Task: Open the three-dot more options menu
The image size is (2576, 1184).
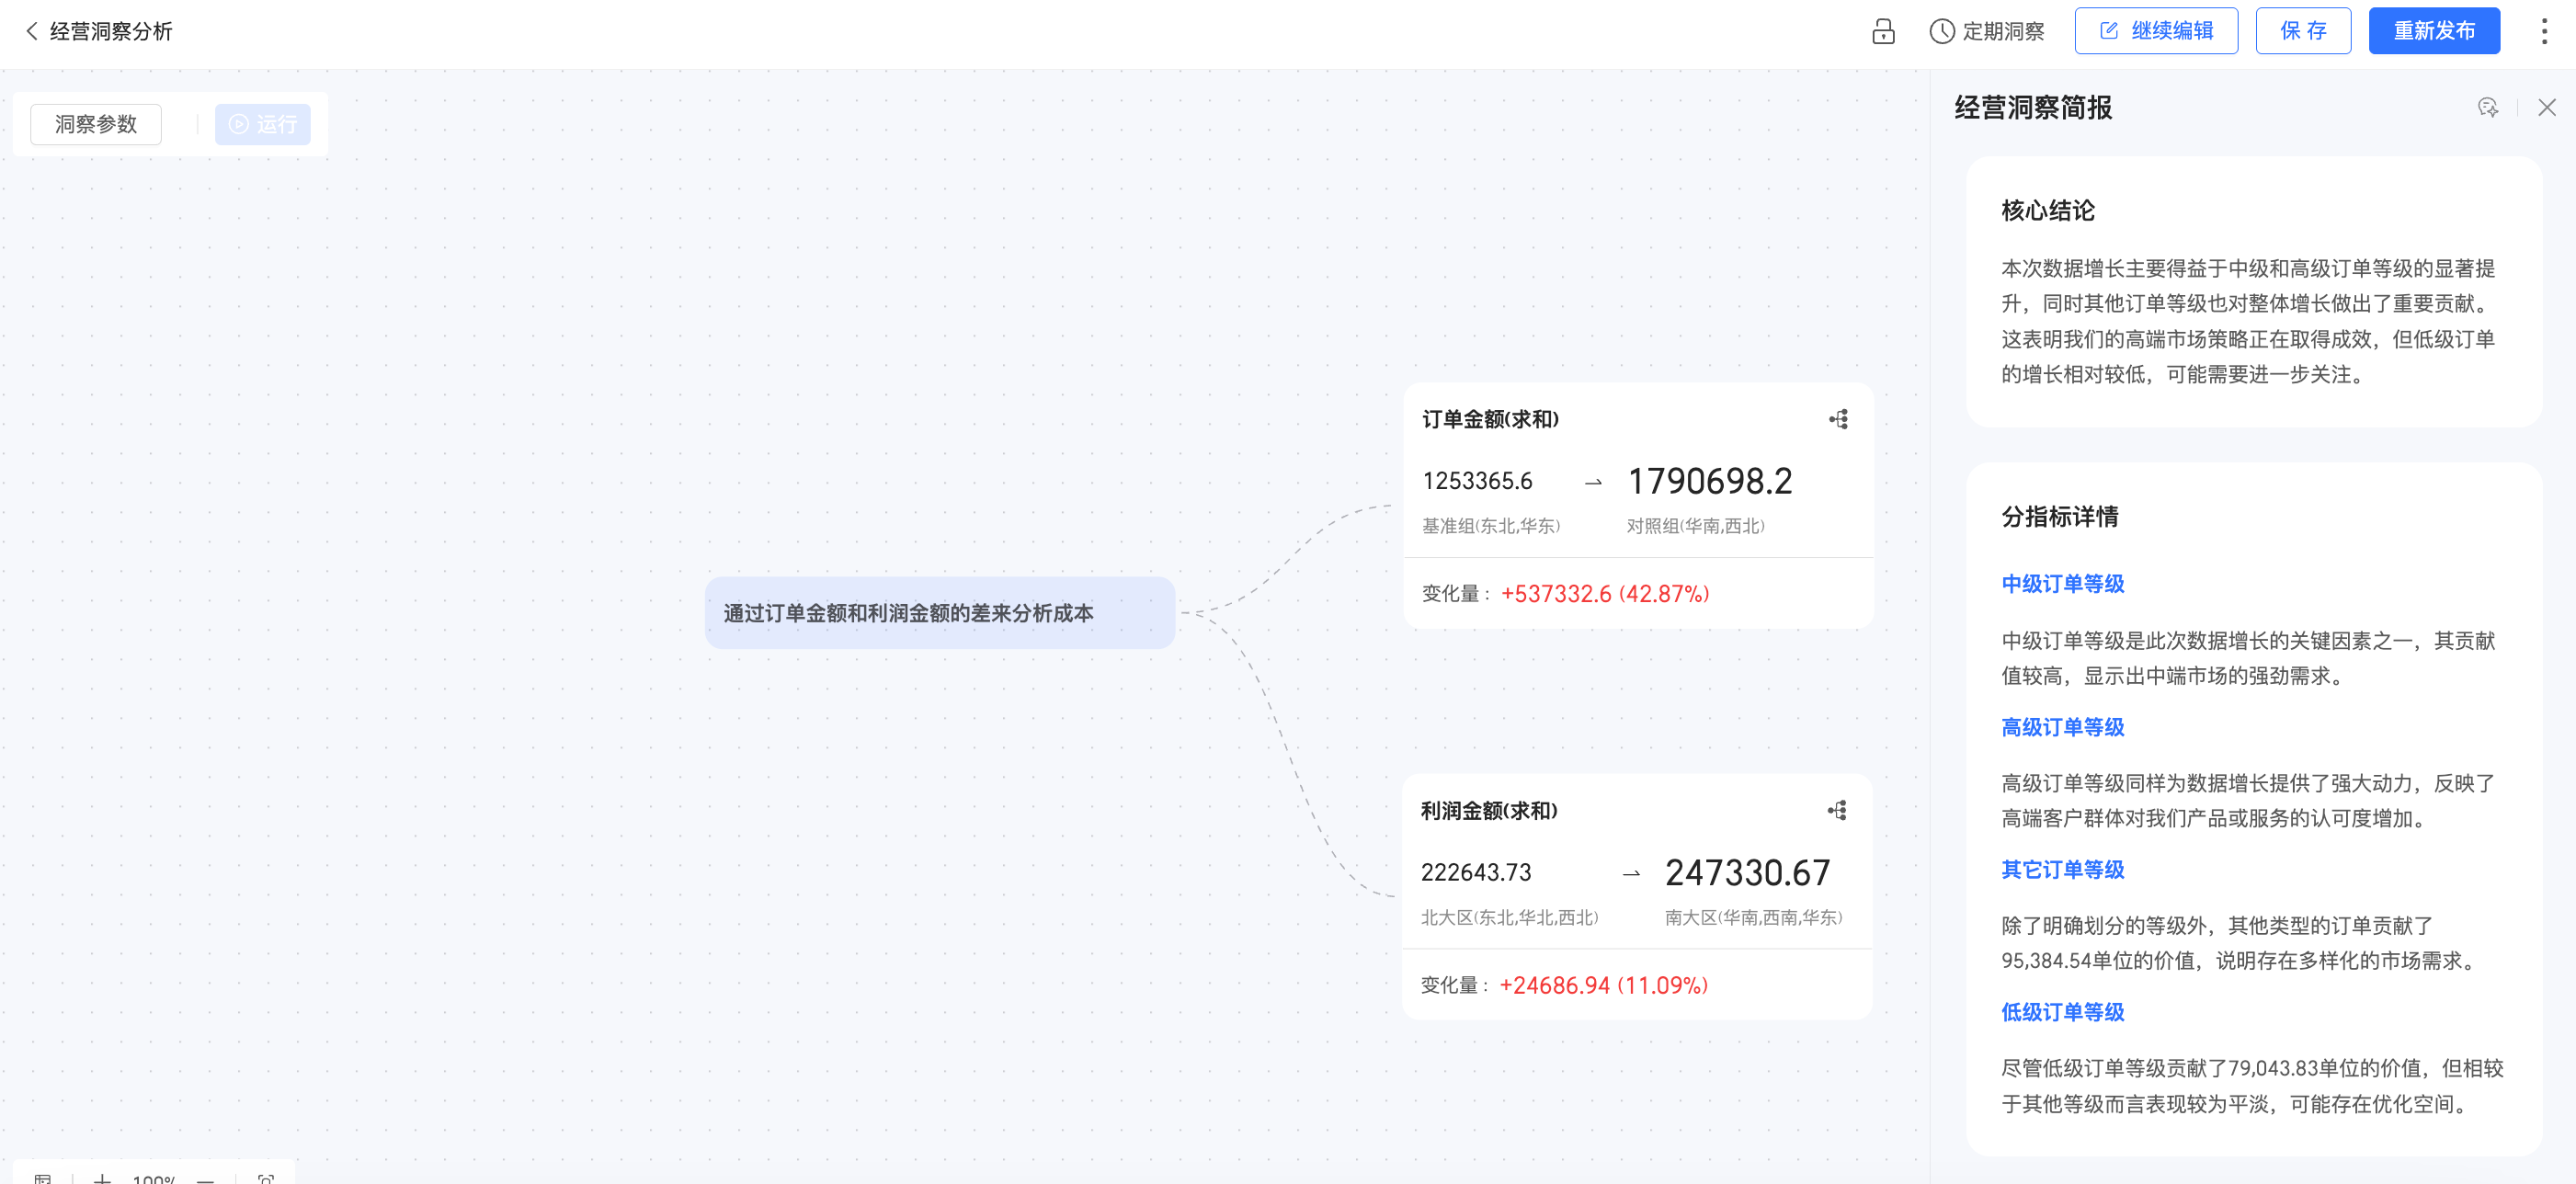Action: [x=2544, y=31]
